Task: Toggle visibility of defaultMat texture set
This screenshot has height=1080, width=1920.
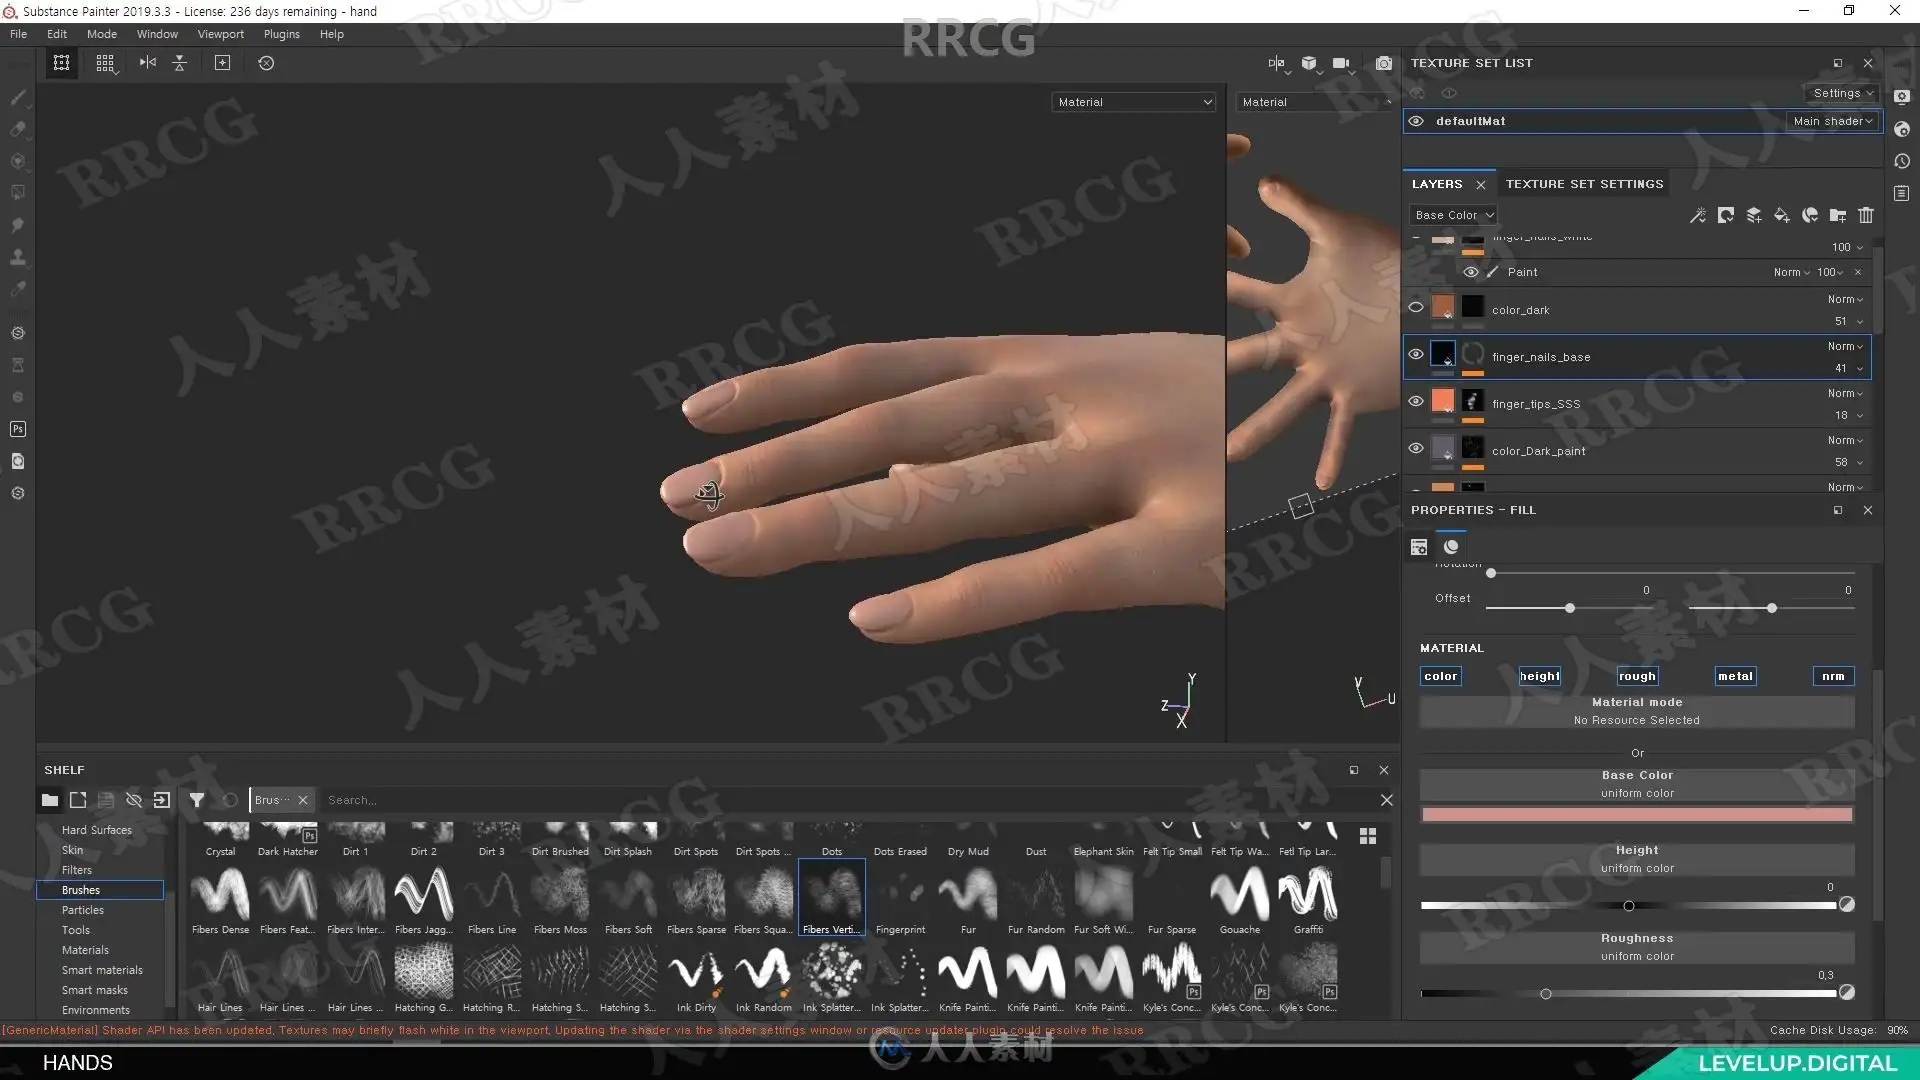Action: pyautogui.click(x=1416, y=121)
